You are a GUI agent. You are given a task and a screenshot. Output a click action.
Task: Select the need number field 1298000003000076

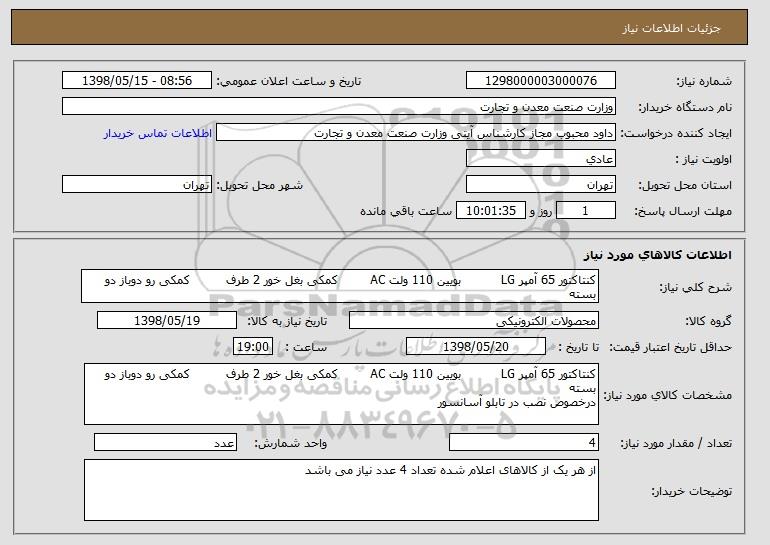[x=541, y=81]
